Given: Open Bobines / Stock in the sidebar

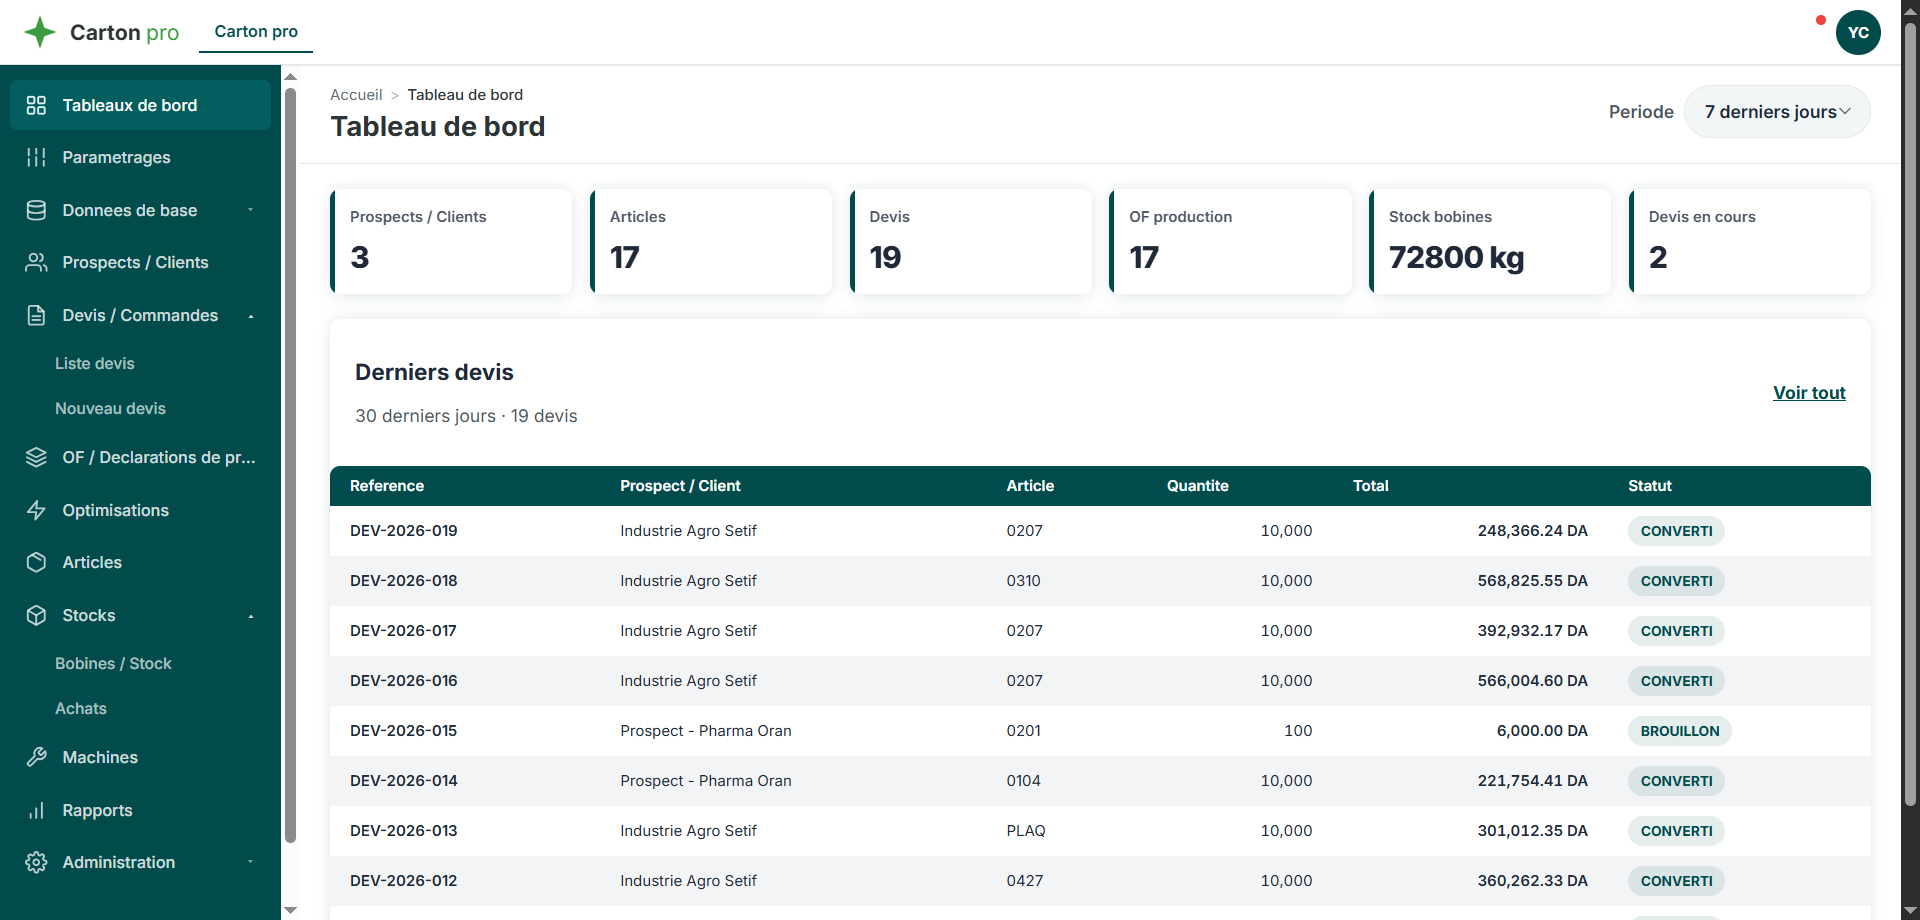Looking at the screenshot, I should (x=113, y=663).
